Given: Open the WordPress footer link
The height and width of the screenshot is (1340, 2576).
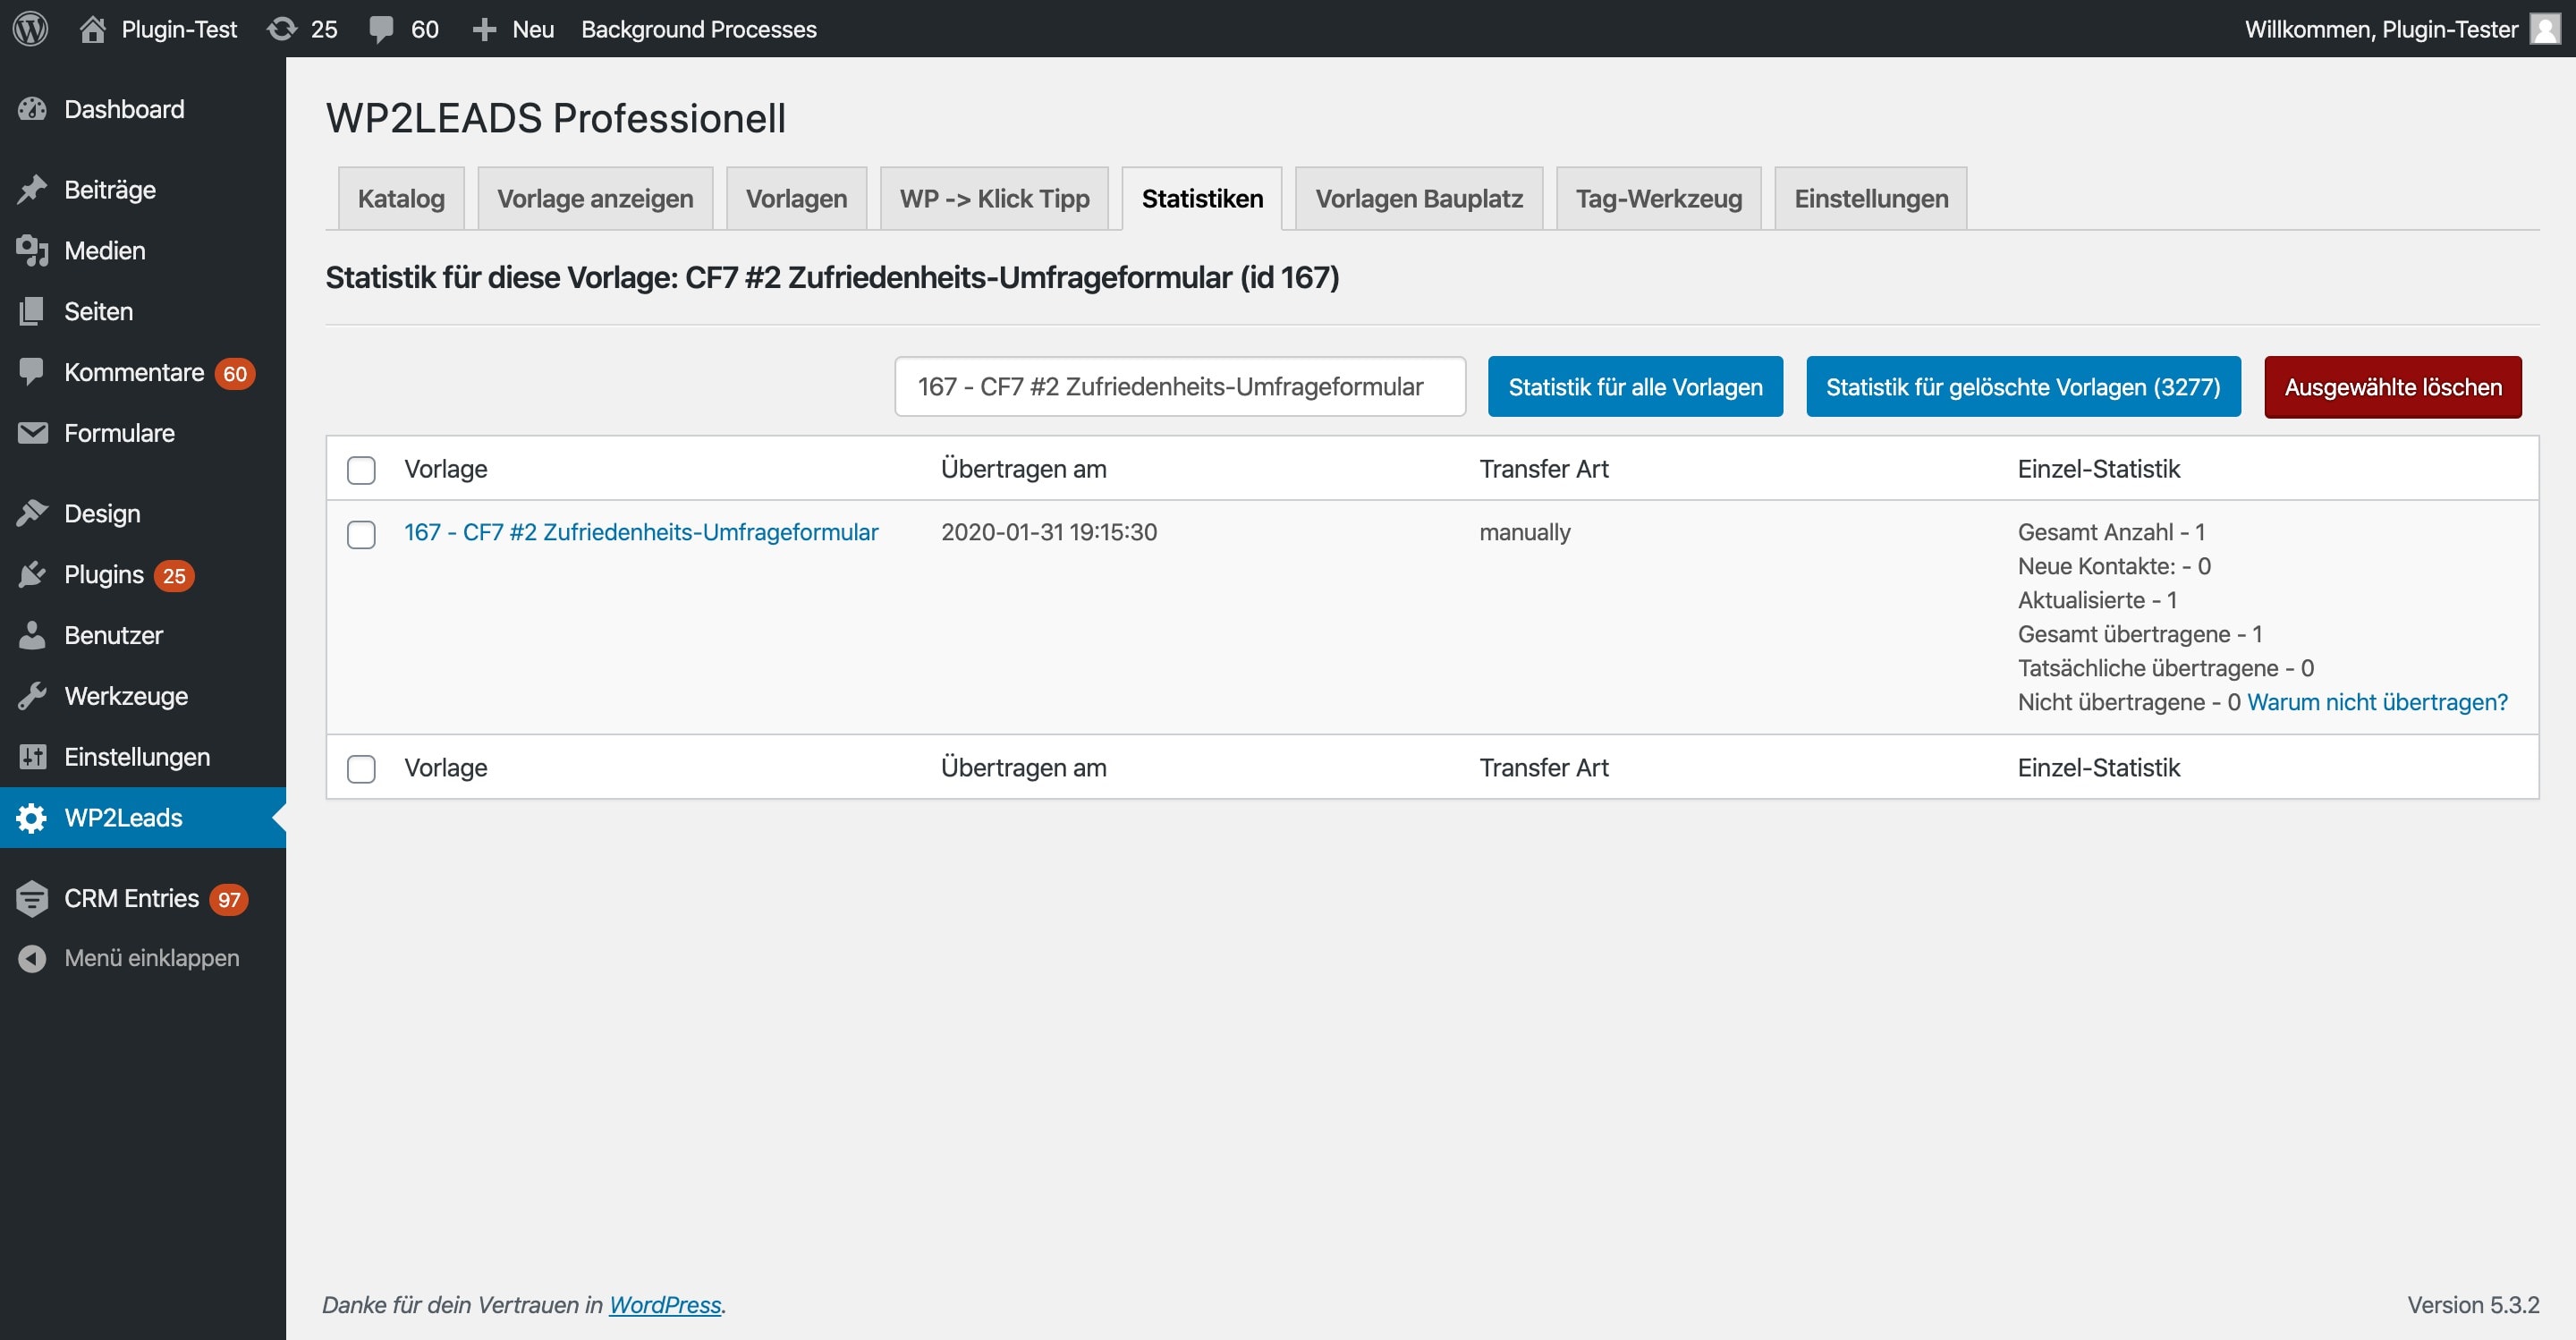Looking at the screenshot, I should (665, 1304).
